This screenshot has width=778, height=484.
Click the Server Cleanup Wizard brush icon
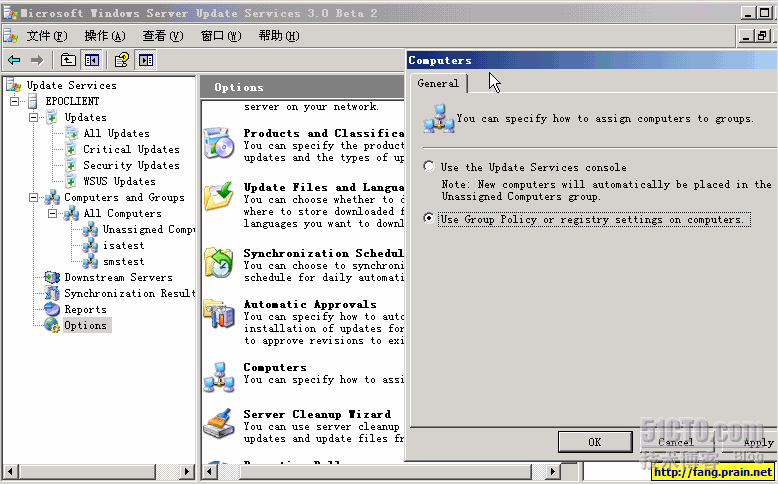coord(218,423)
